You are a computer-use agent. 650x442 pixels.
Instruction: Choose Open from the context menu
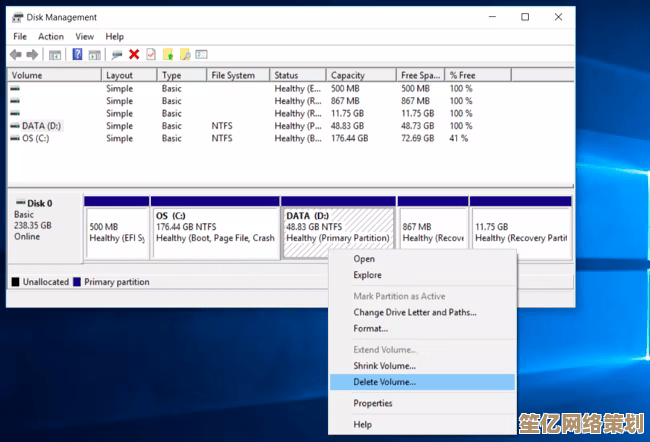[x=422, y=259]
